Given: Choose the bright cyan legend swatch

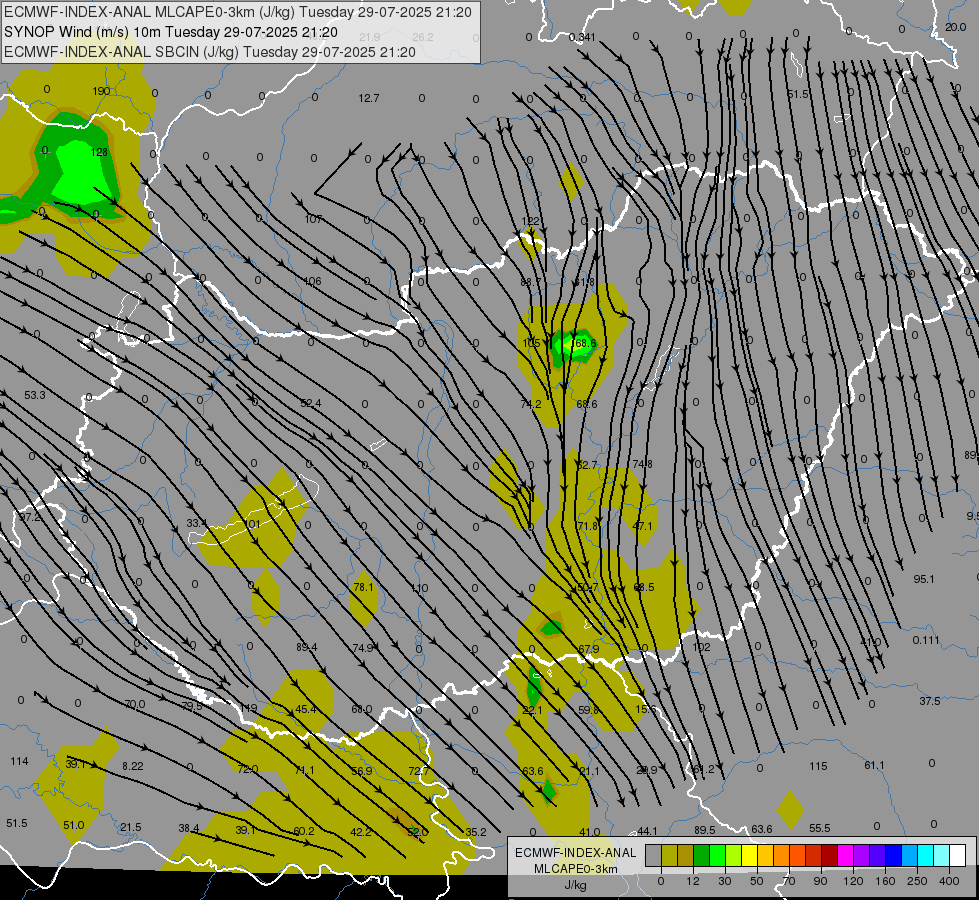Looking at the screenshot, I should (x=926, y=856).
